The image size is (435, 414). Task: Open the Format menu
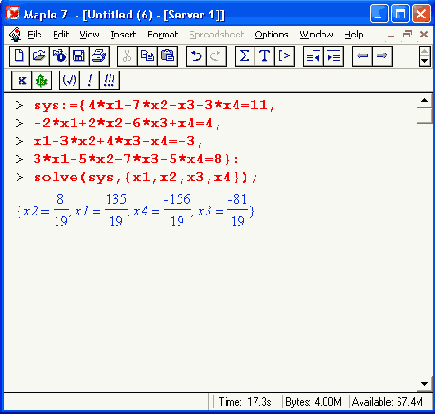point(163,34)
